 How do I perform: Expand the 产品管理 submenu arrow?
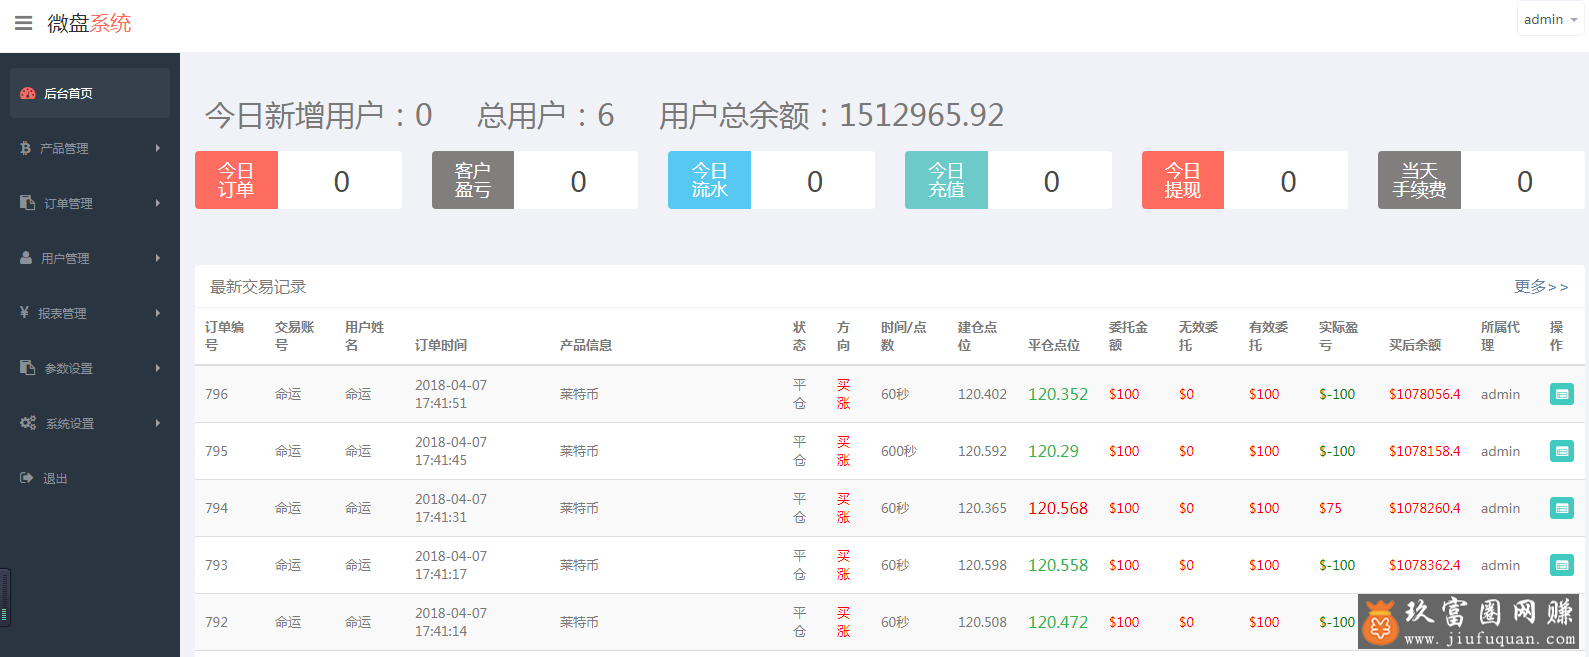tap(158, 148)
